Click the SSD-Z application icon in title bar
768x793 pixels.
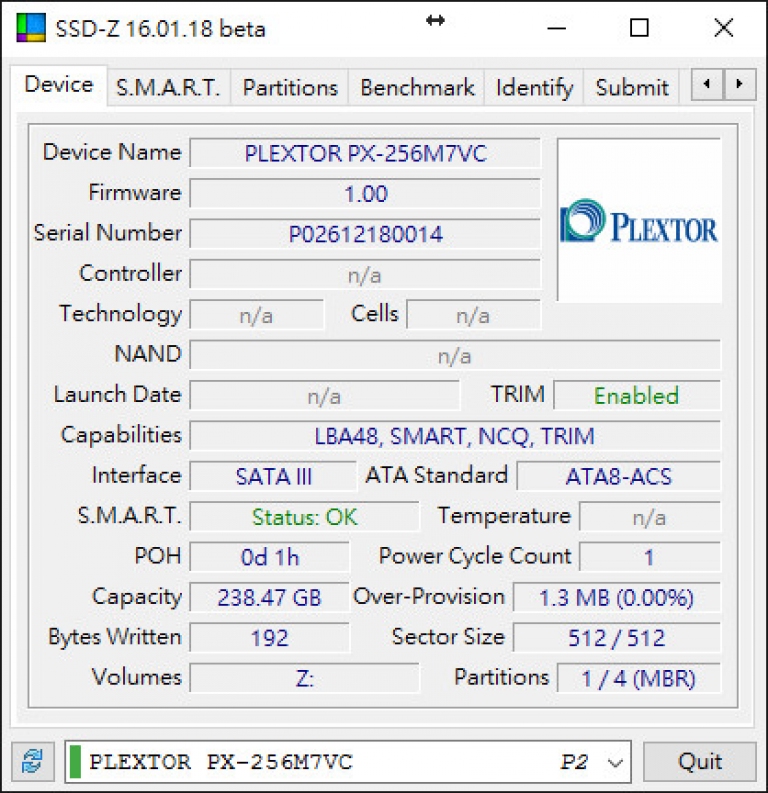pos(31,28)
